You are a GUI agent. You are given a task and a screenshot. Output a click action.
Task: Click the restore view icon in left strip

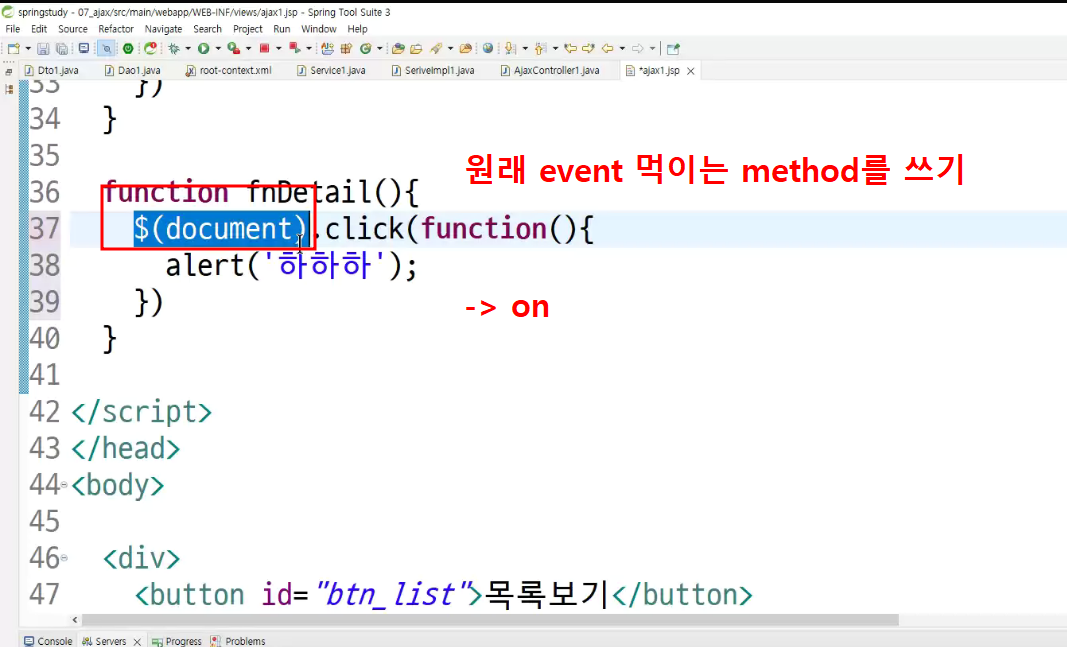click(x=9, y=72)
